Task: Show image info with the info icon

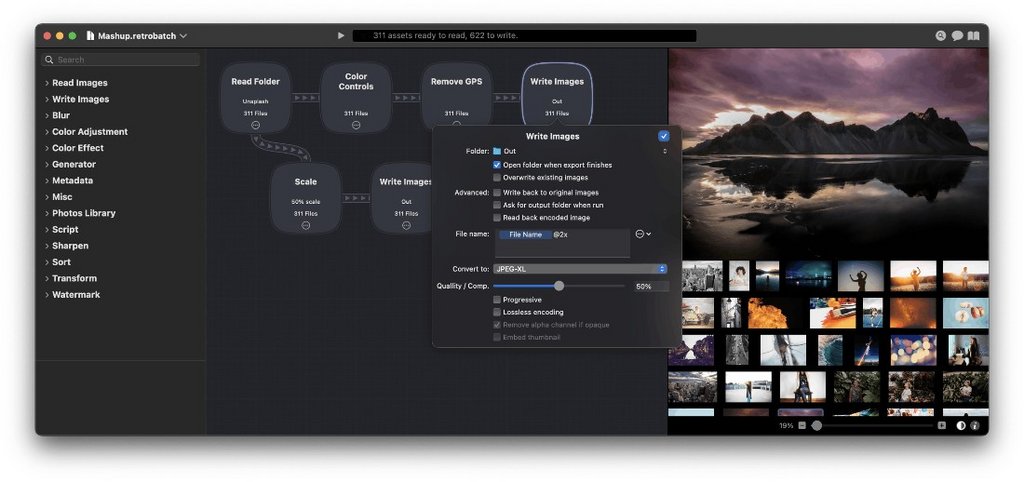Action: point(974,426)
